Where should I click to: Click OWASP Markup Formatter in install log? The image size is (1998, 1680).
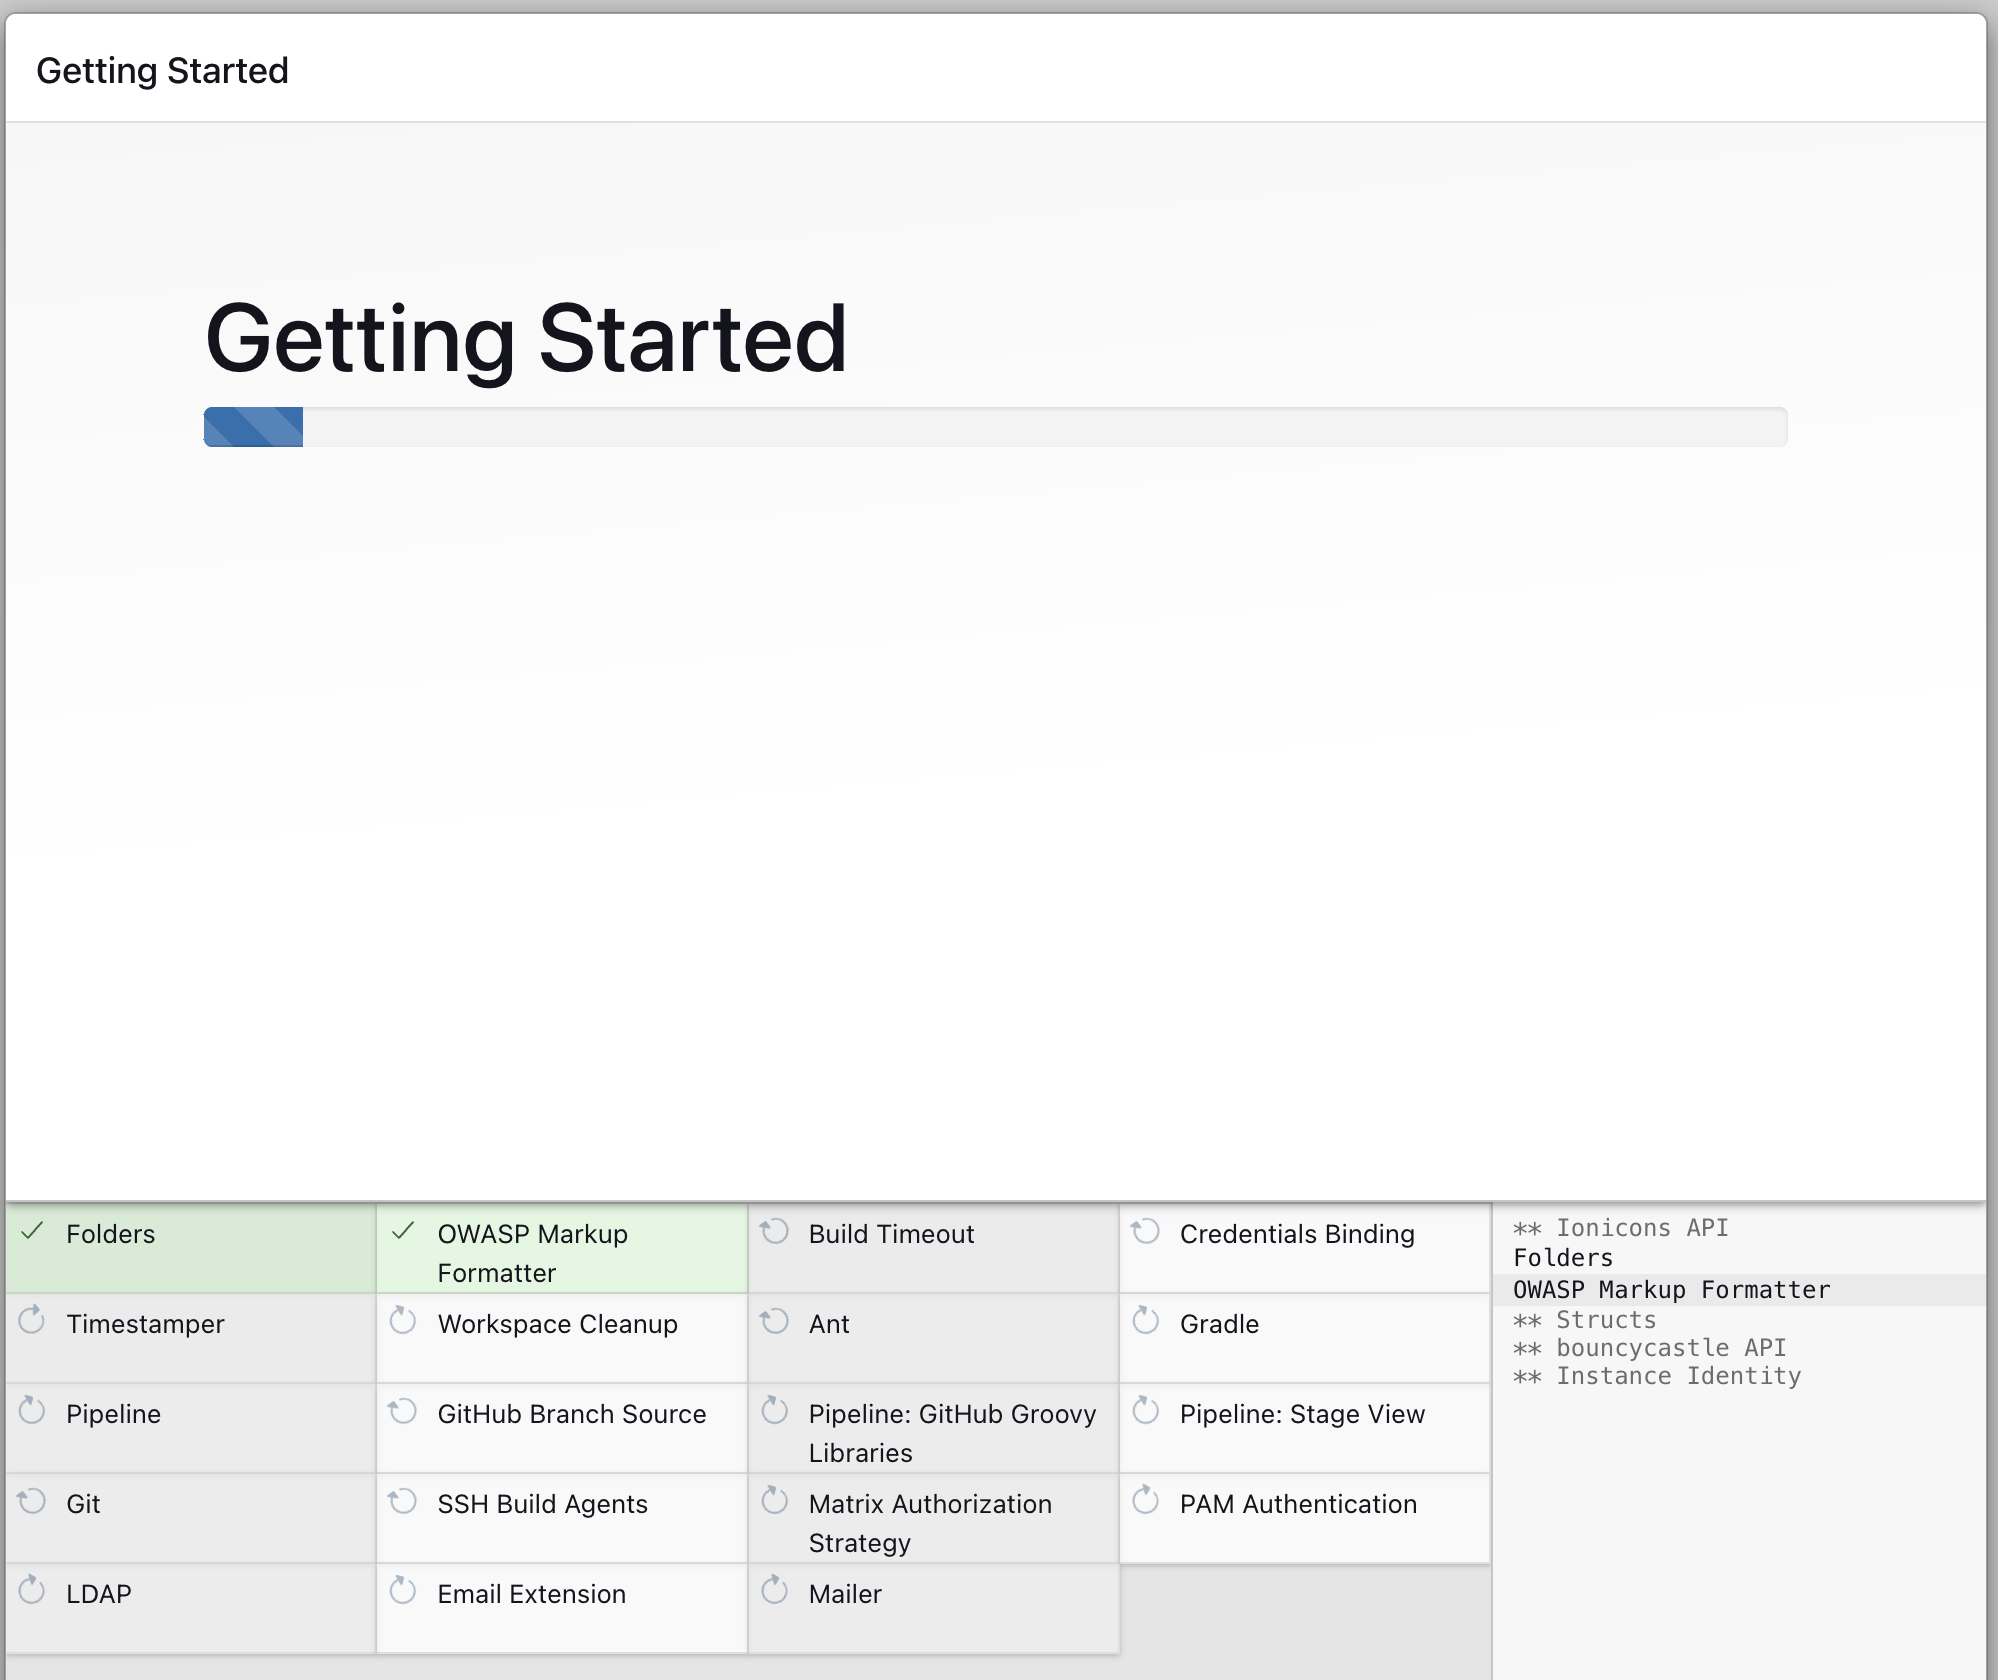[x=1671, y=1290]
